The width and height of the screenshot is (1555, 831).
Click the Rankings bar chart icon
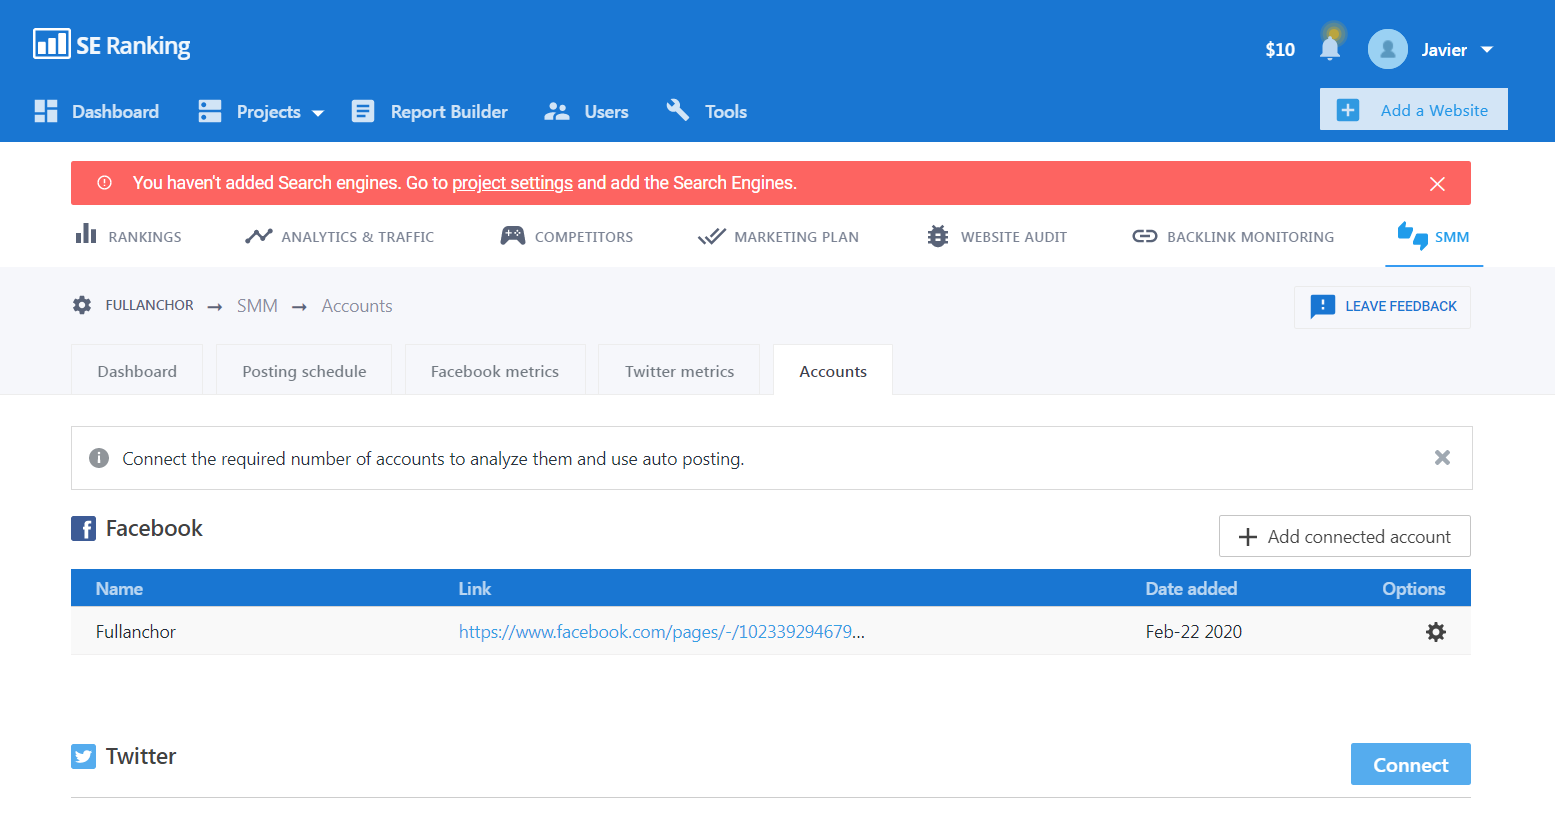pyautogui.click(x=86, y=234)
